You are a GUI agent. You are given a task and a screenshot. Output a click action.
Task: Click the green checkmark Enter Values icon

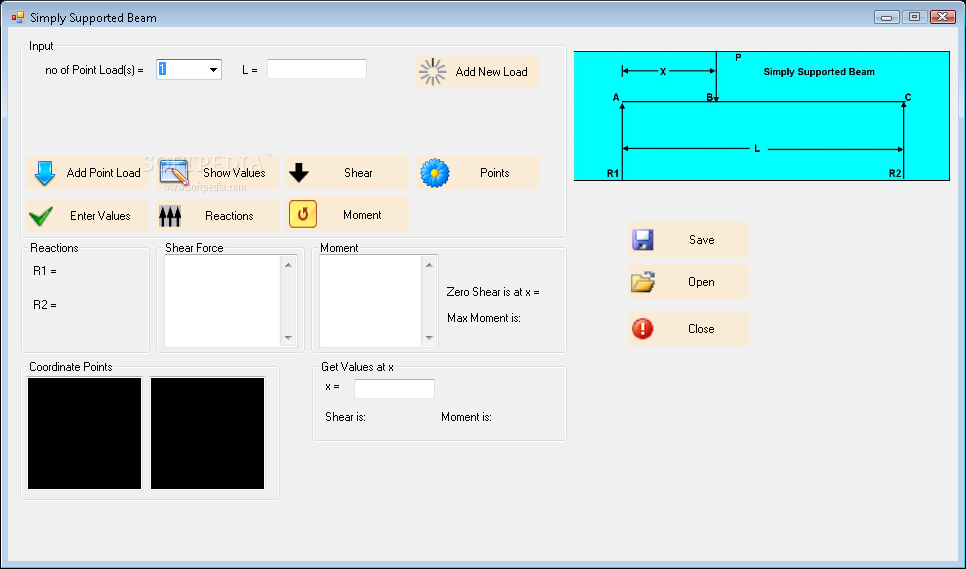41,216
